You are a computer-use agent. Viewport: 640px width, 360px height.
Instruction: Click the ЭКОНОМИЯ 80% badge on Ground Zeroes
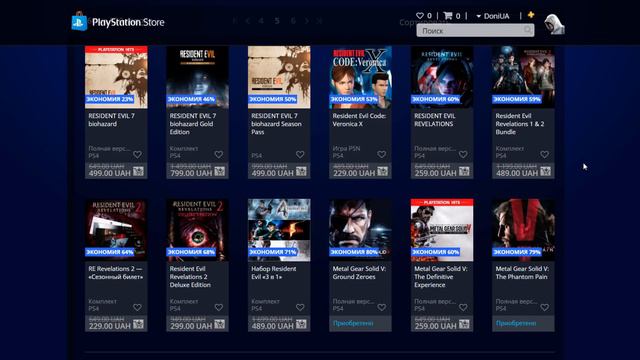354,252
